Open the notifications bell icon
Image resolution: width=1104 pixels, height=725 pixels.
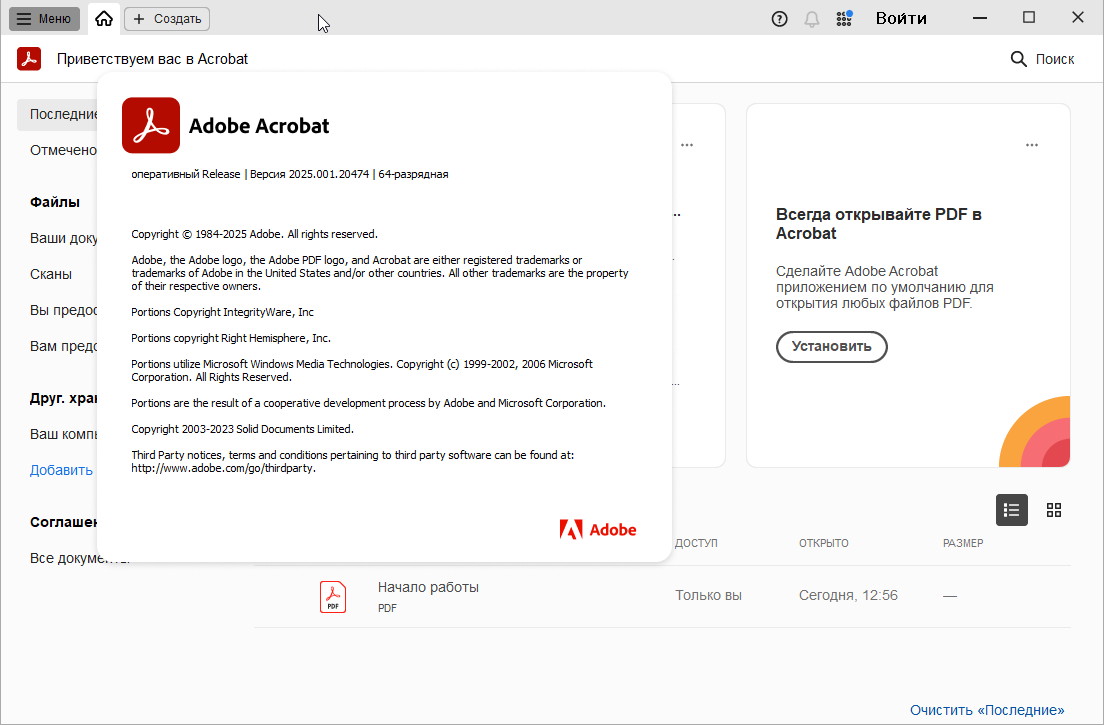coord(812,19)
